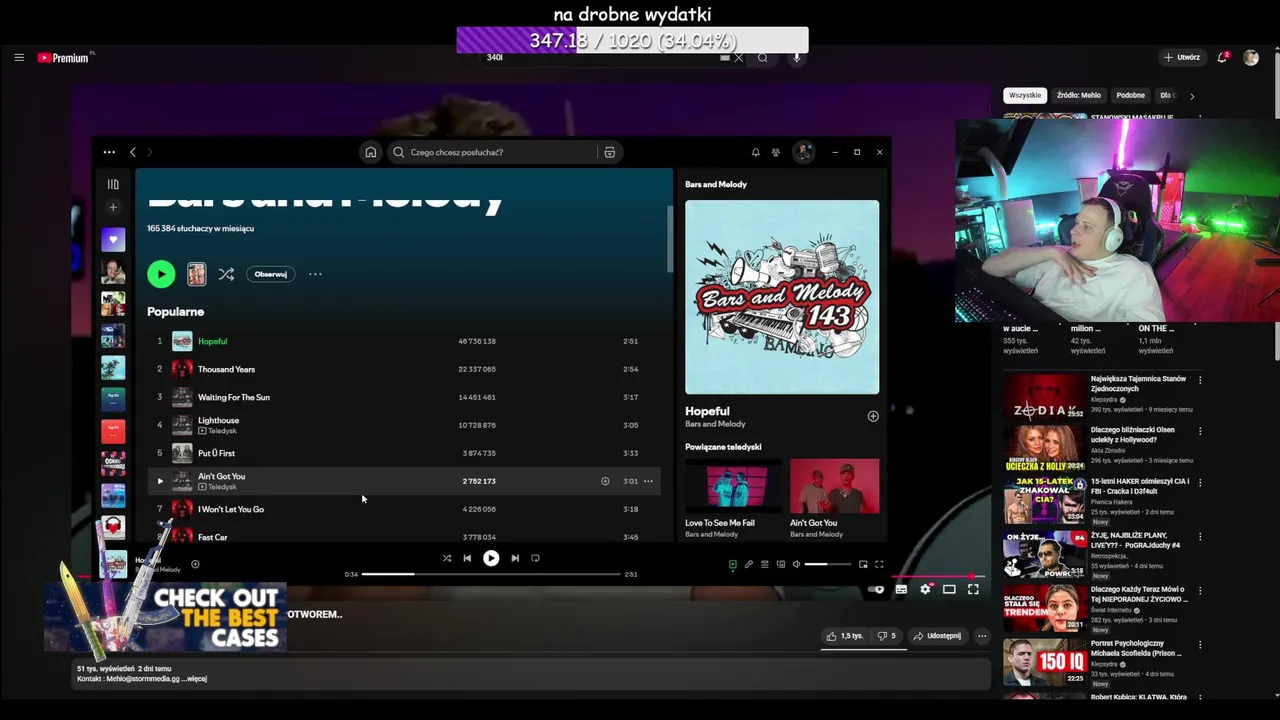
Task: Toggle YouTube subtitles button
Action: tap(901, 590)
